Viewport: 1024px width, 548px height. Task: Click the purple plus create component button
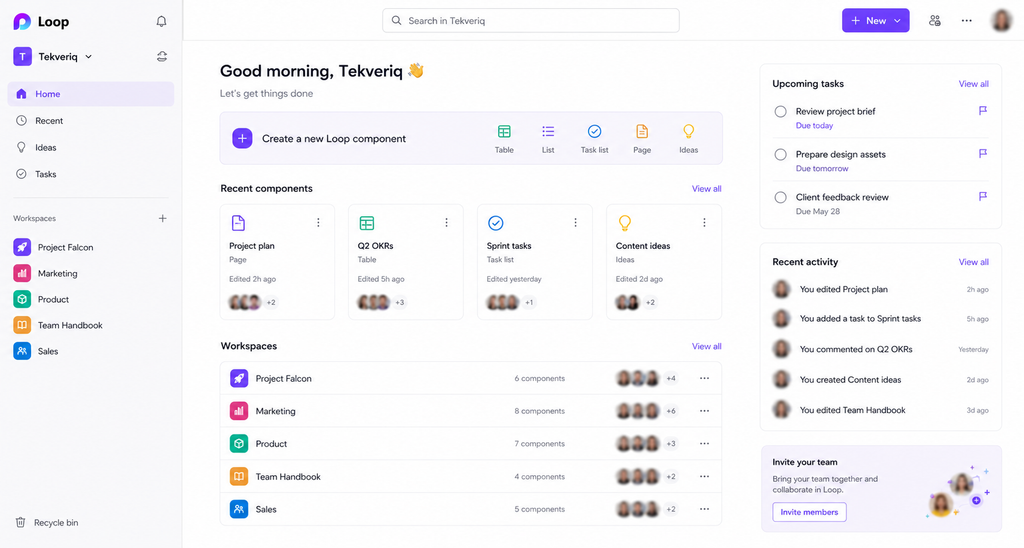[x=242, y=138]
